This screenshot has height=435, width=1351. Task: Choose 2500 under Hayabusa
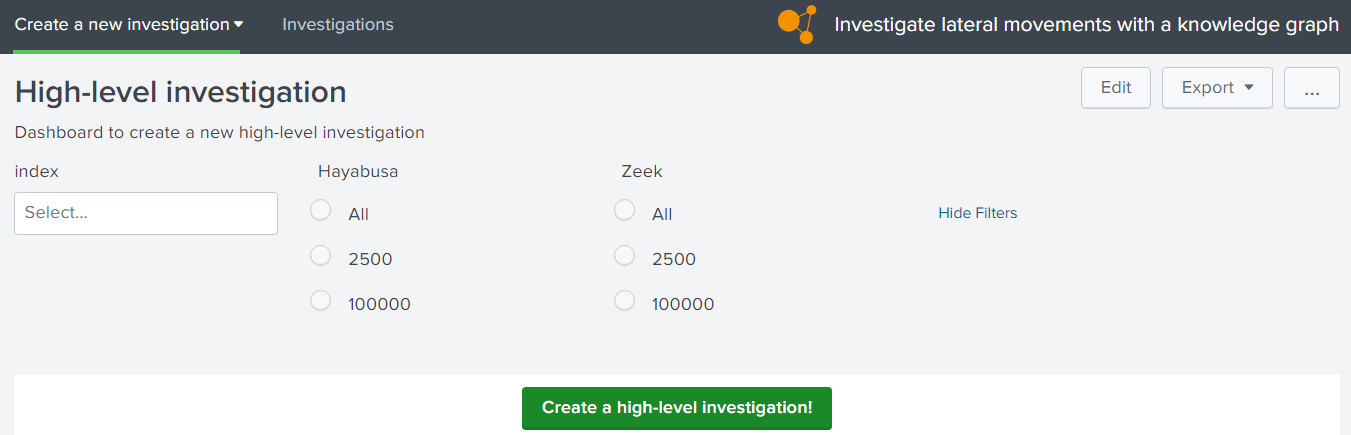click(321, 256)
